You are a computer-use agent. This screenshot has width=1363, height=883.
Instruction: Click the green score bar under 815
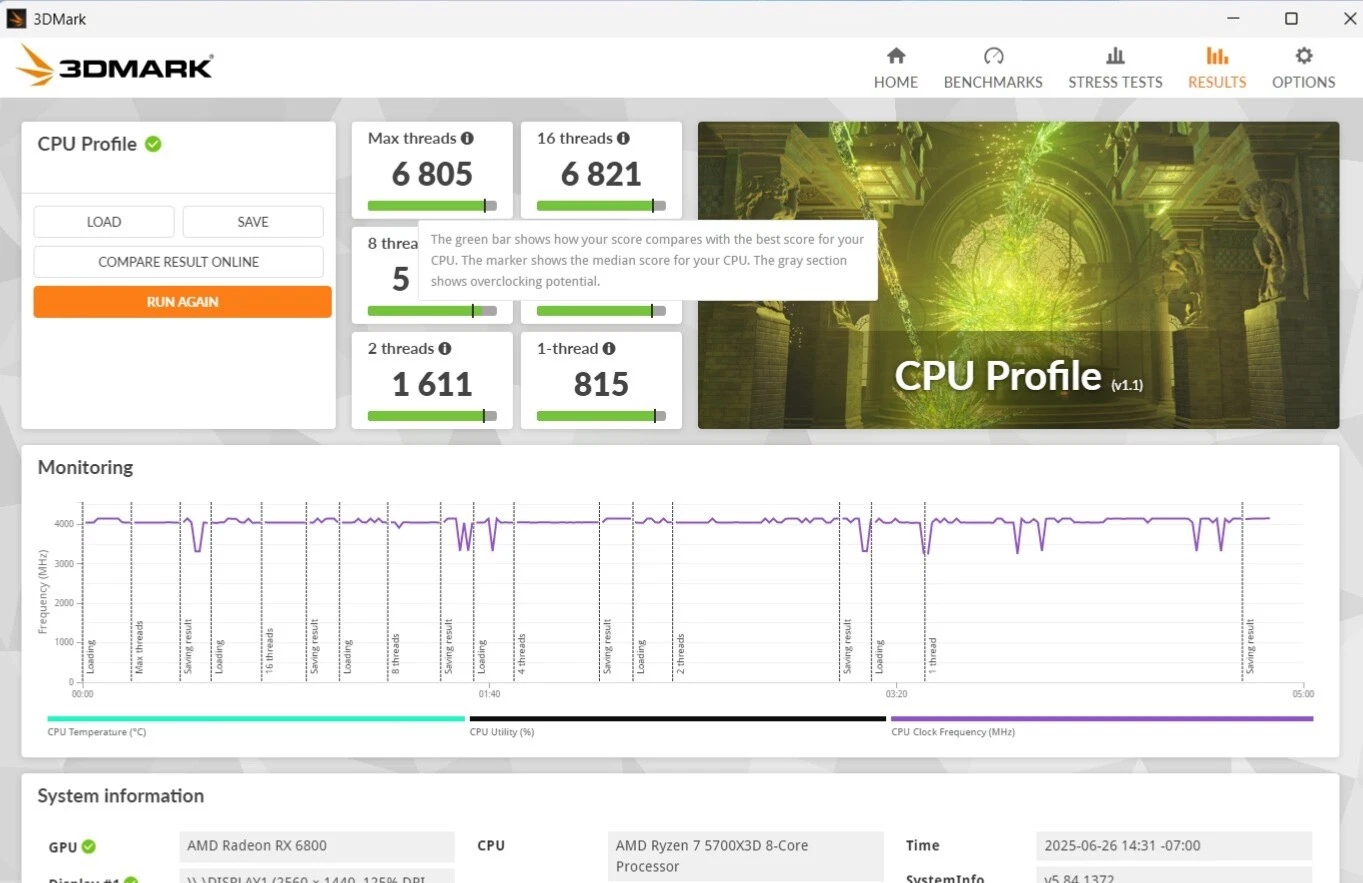tap(601, 416)
